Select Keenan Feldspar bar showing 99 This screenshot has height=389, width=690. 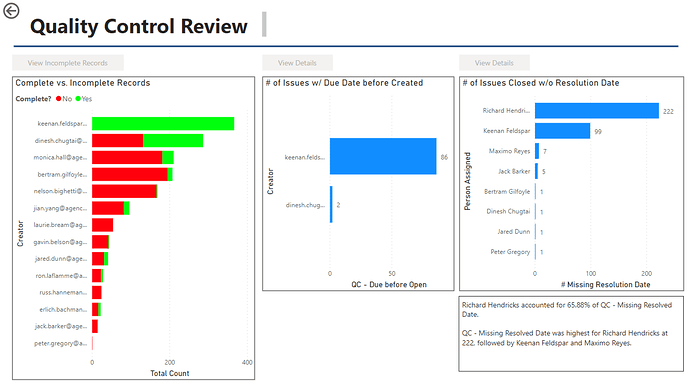(x=562, y=131)
